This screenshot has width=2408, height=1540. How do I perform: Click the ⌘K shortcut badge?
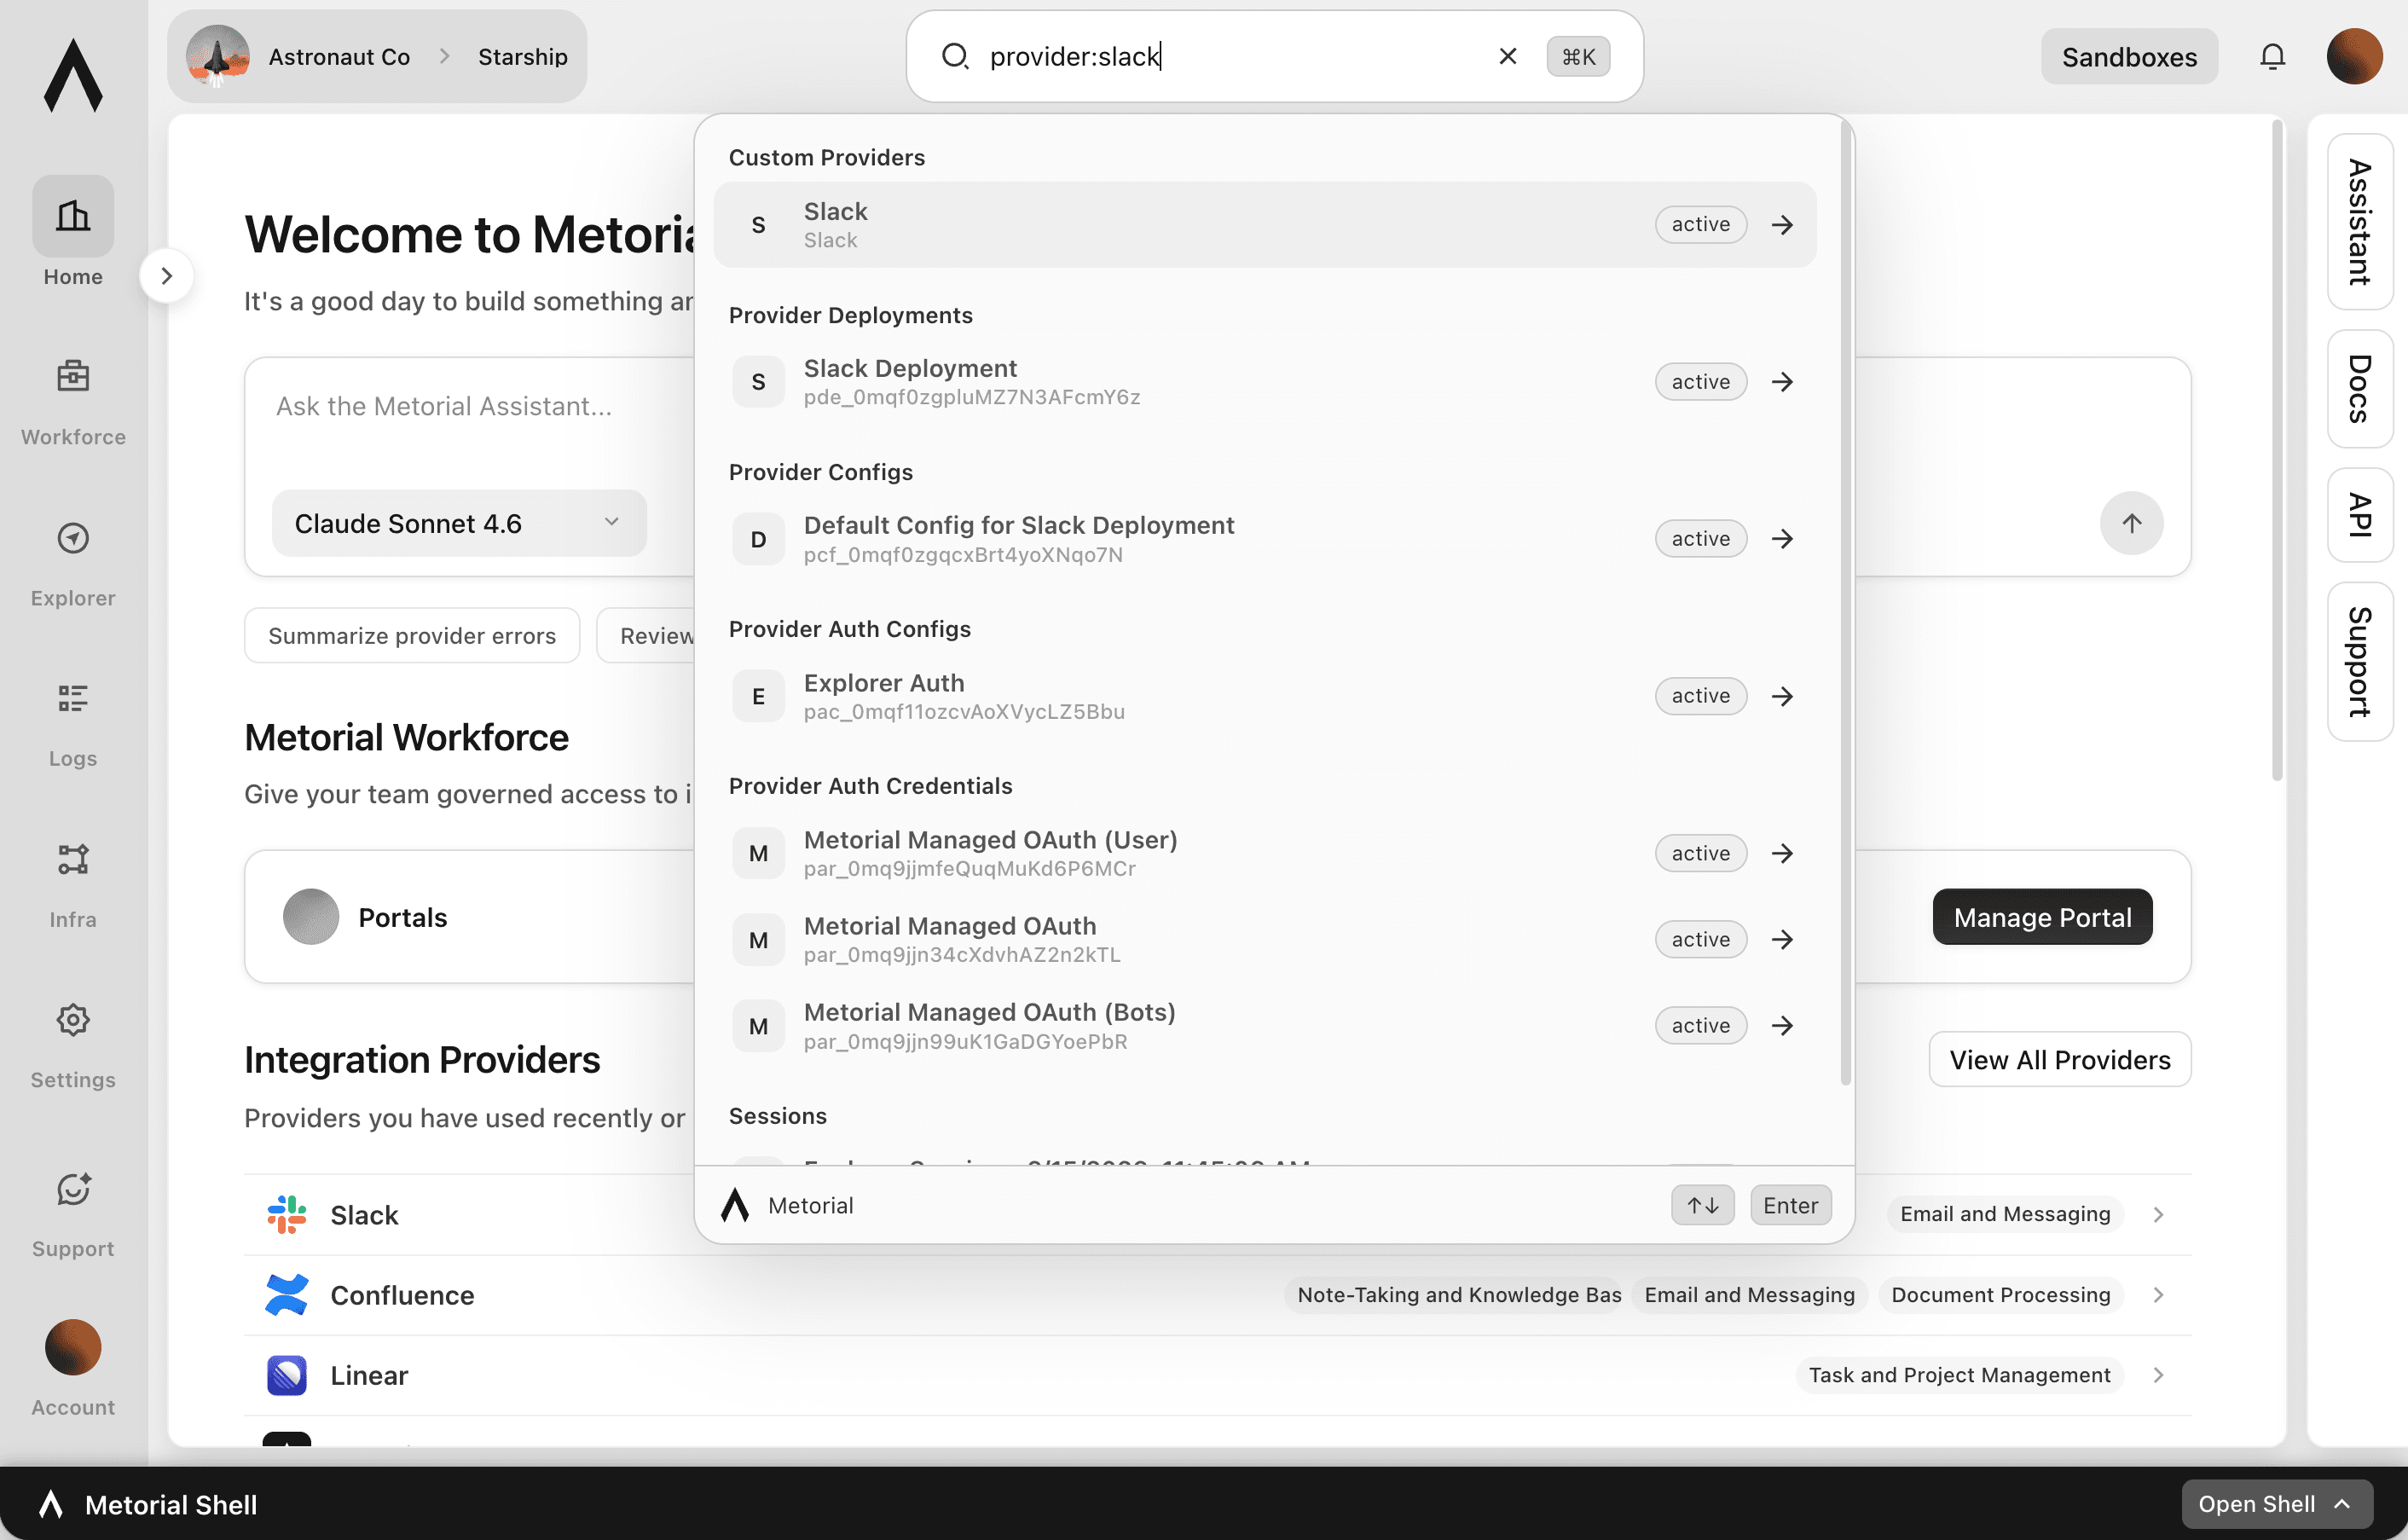pyautogui.click(x=1578, y=56)
